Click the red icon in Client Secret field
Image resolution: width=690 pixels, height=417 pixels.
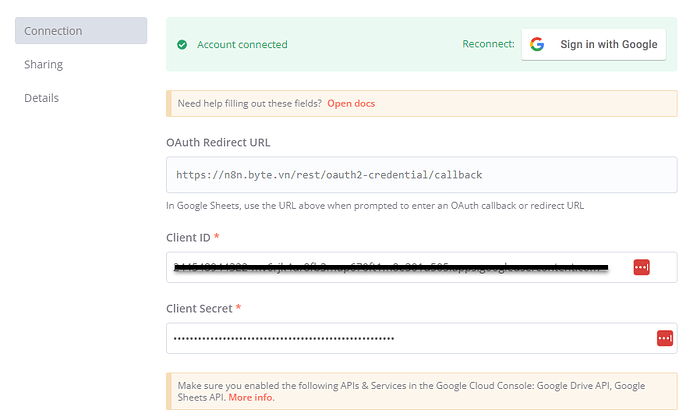tap(664, 338)
